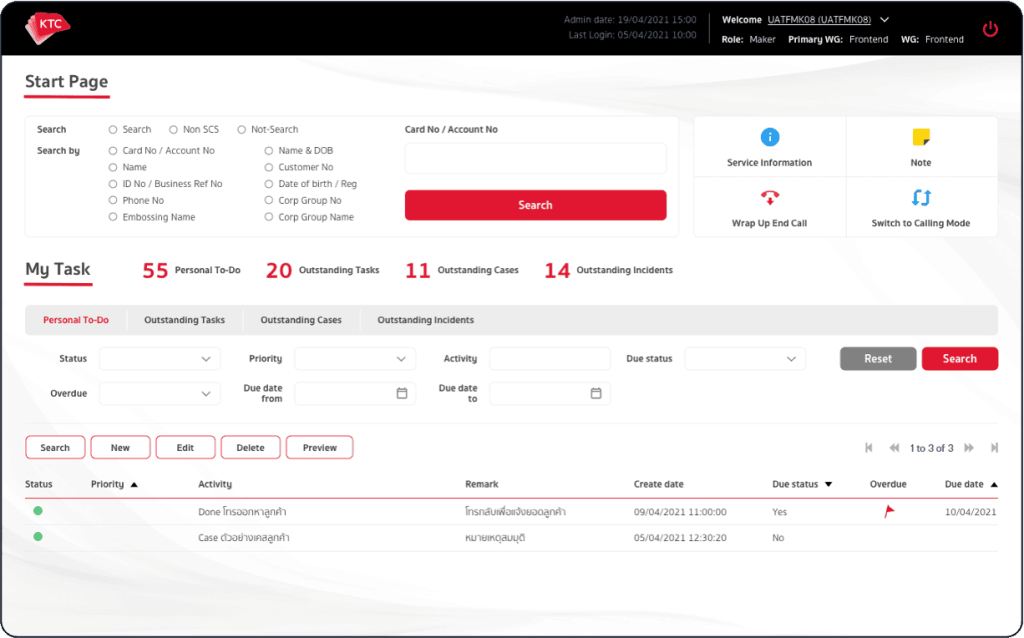Screen dimensions: 1024x638
Task: Choose Customer No radio button
Action: (268, 167)
